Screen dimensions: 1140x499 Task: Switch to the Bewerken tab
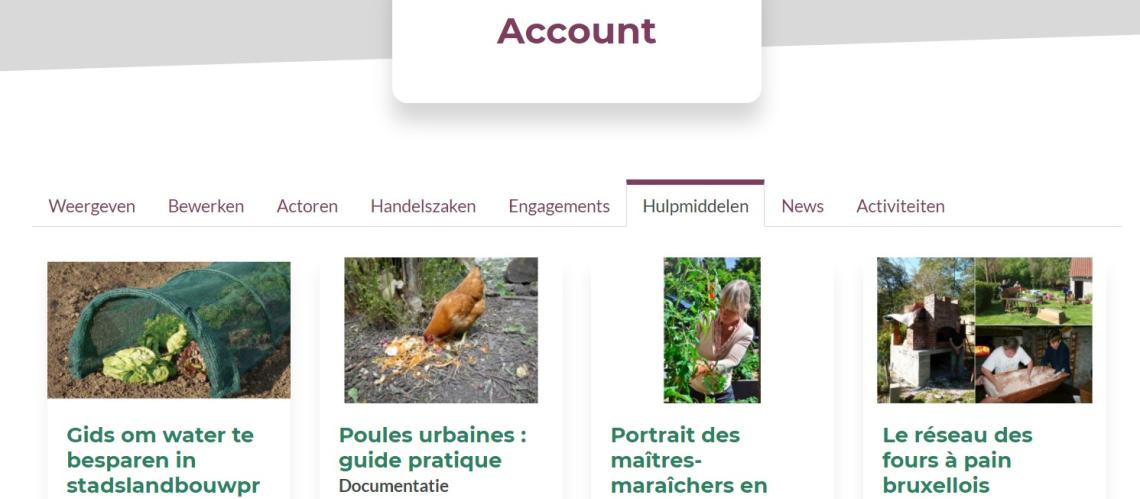click(x=206, y=206)
